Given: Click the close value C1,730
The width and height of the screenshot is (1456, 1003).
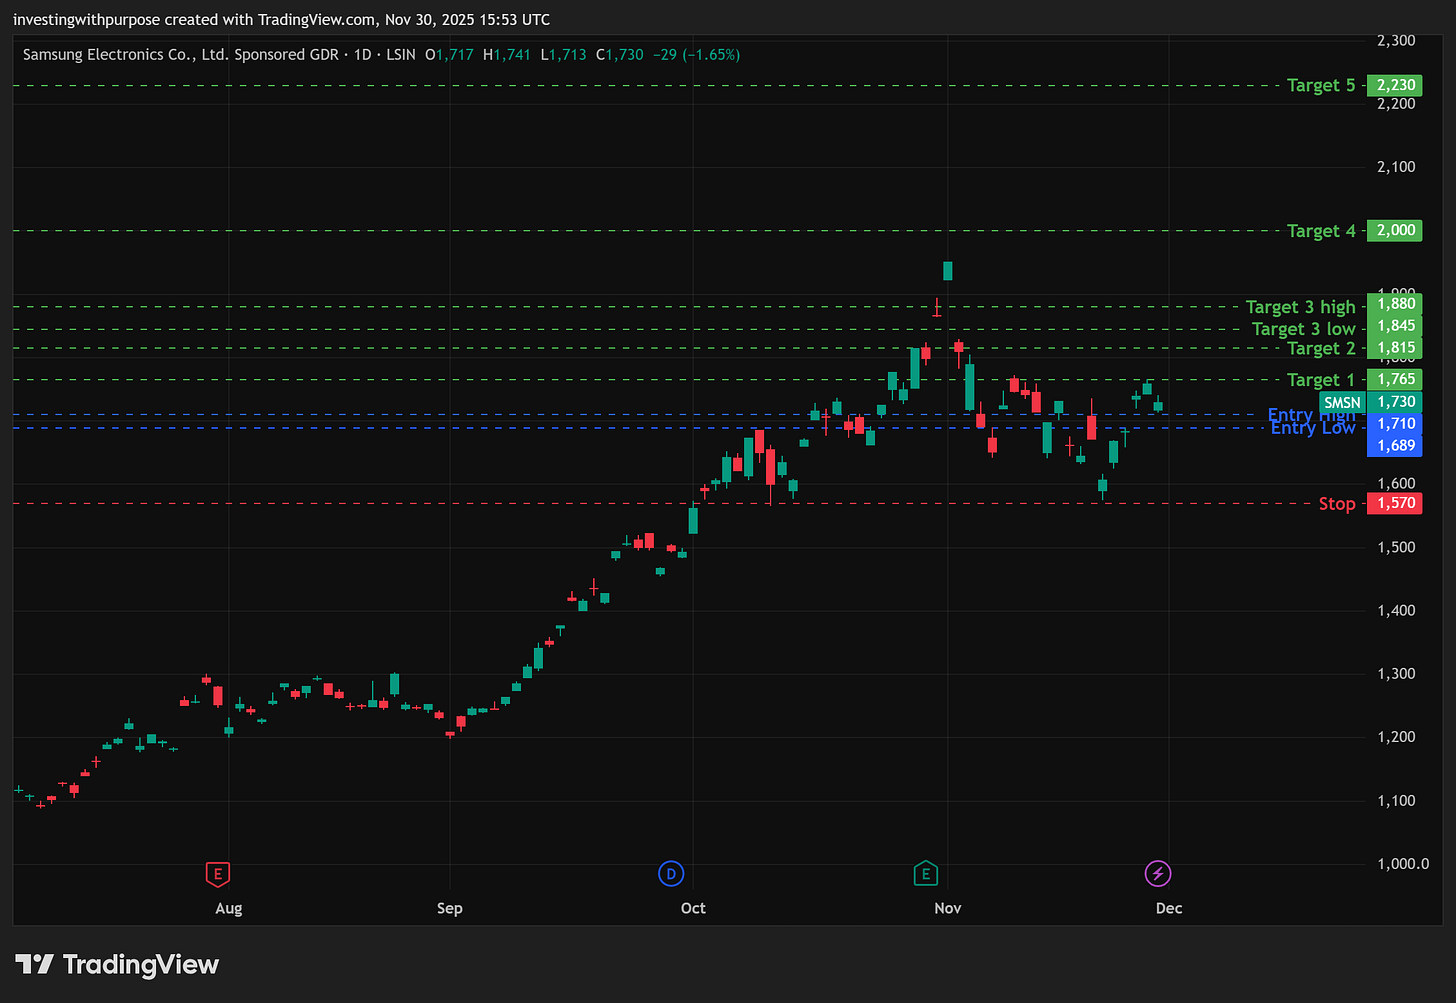Looking at the screenshot, I should click(x=620, y=55).
